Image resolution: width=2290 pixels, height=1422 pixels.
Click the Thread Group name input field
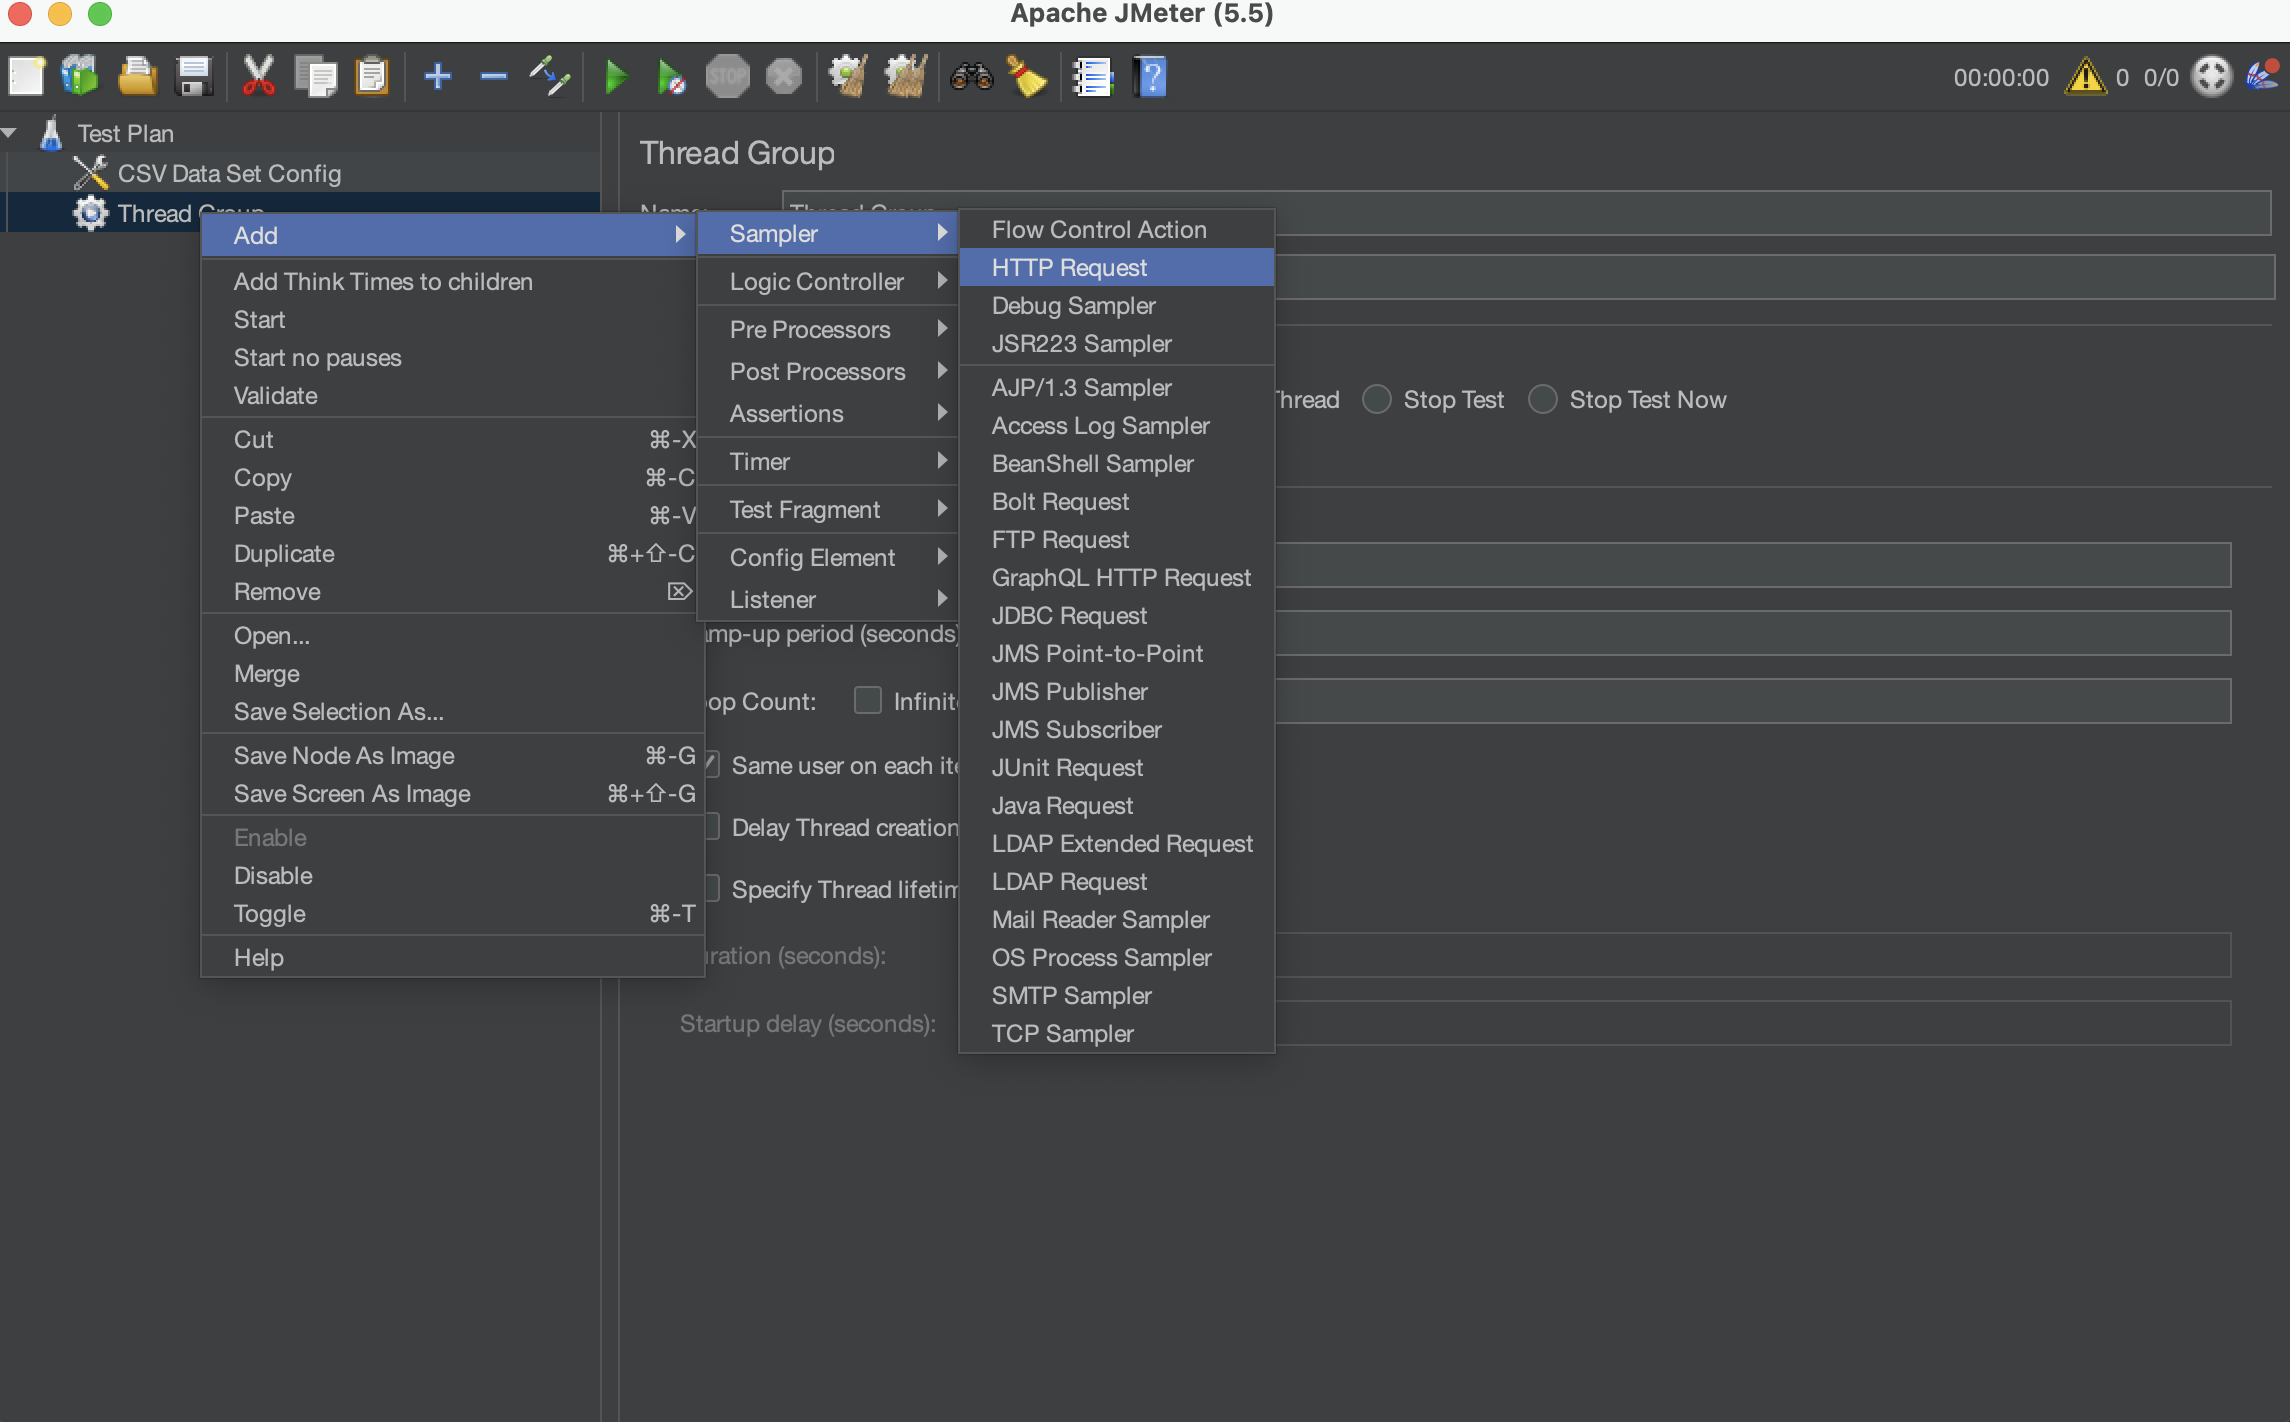click(1773, 213)
